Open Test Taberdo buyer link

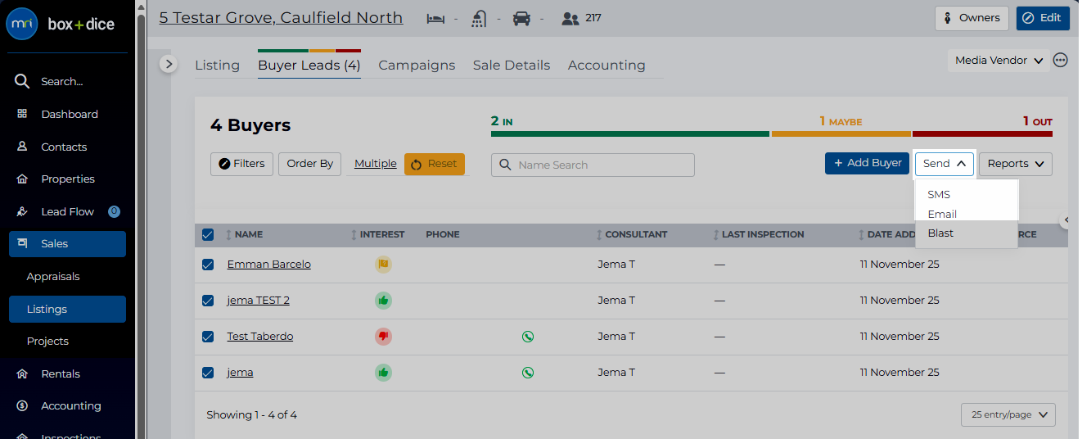[x=260, y=336]
